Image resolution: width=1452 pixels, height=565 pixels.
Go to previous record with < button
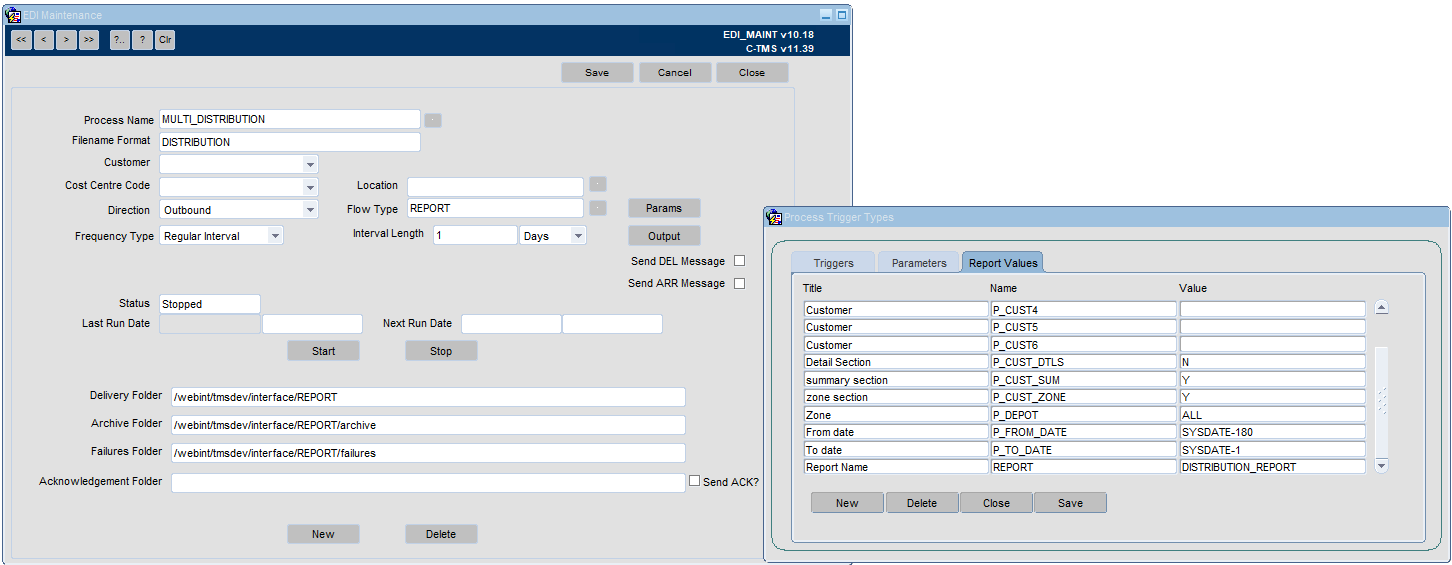coord(44,40)
